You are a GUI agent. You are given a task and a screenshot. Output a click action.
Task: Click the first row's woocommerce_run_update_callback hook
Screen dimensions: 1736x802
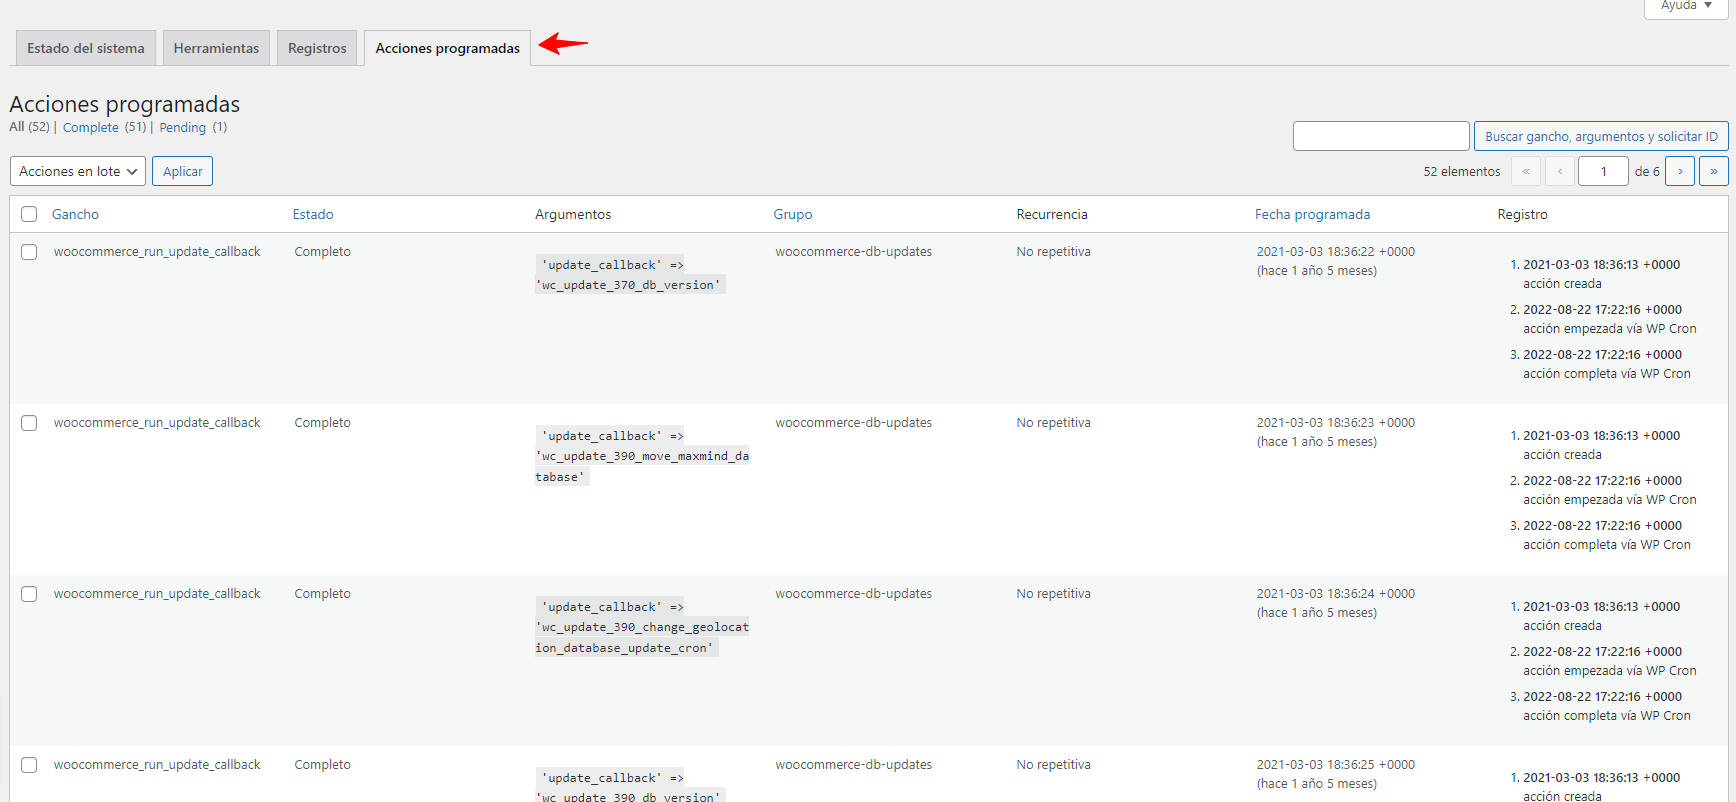click(x=157, y=252)
